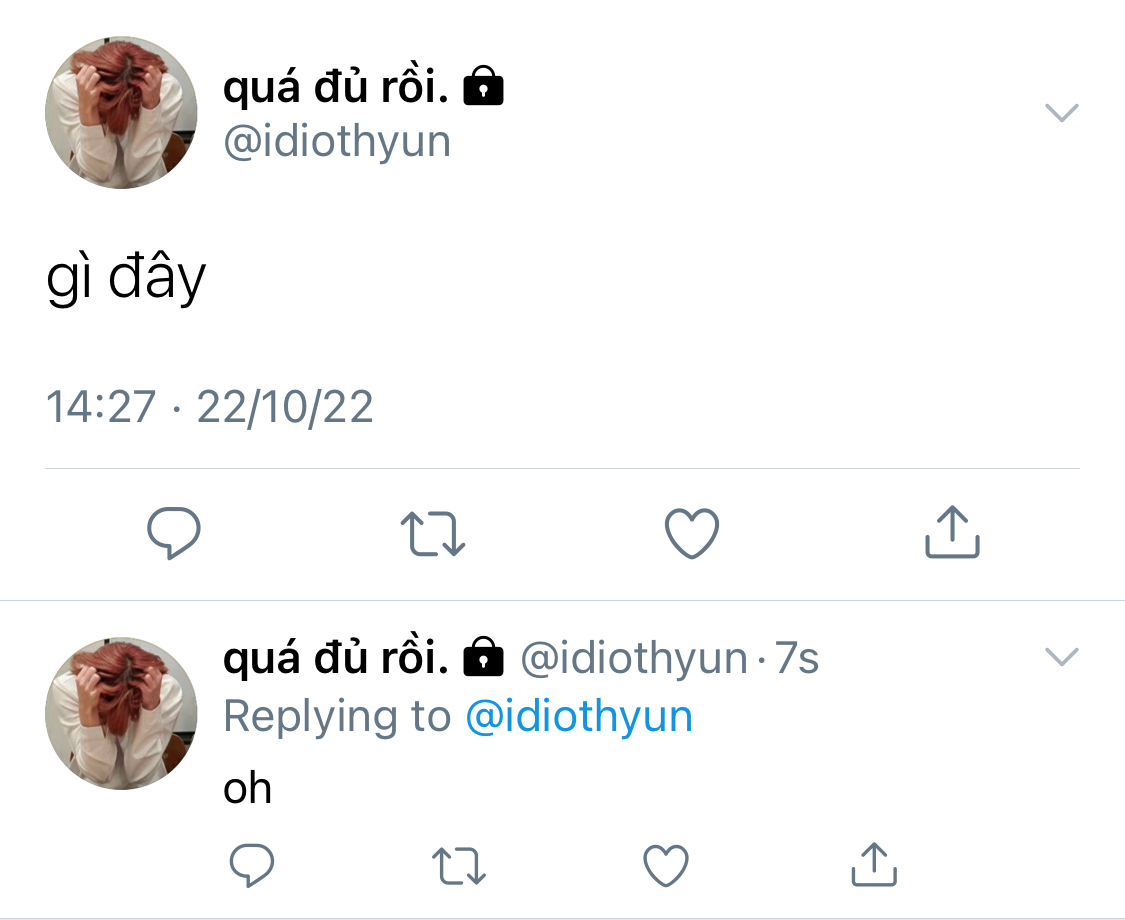Tap the avatar beside the "oh" reply

pyautogui.click(x=122, y=713)
